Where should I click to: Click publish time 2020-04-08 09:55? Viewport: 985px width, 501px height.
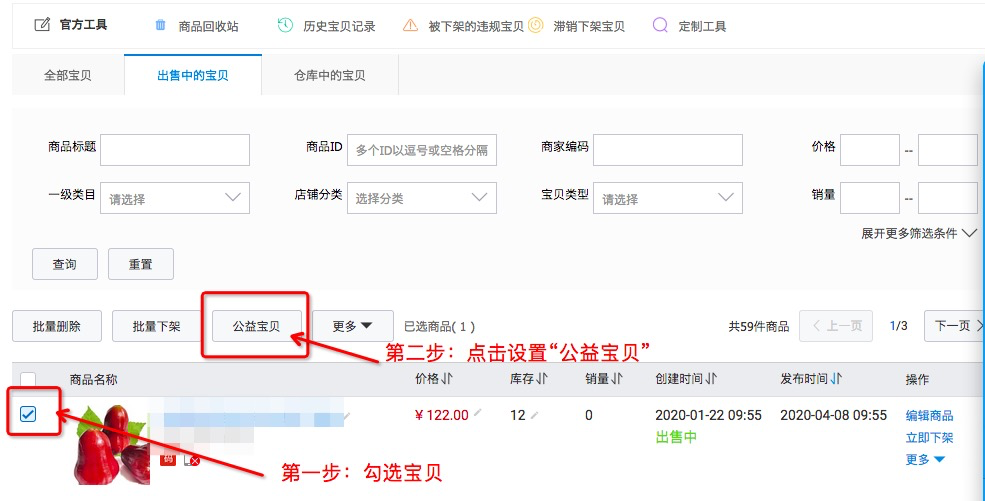833,415
